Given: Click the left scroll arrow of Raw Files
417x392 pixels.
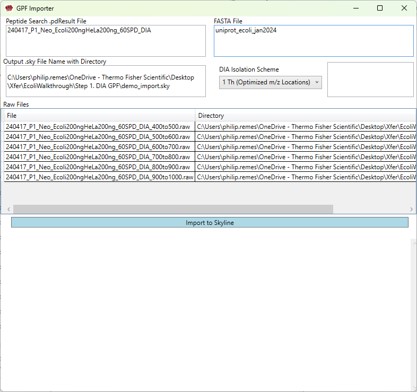Looking at the screenshot, I should click(x=9, y=209).
